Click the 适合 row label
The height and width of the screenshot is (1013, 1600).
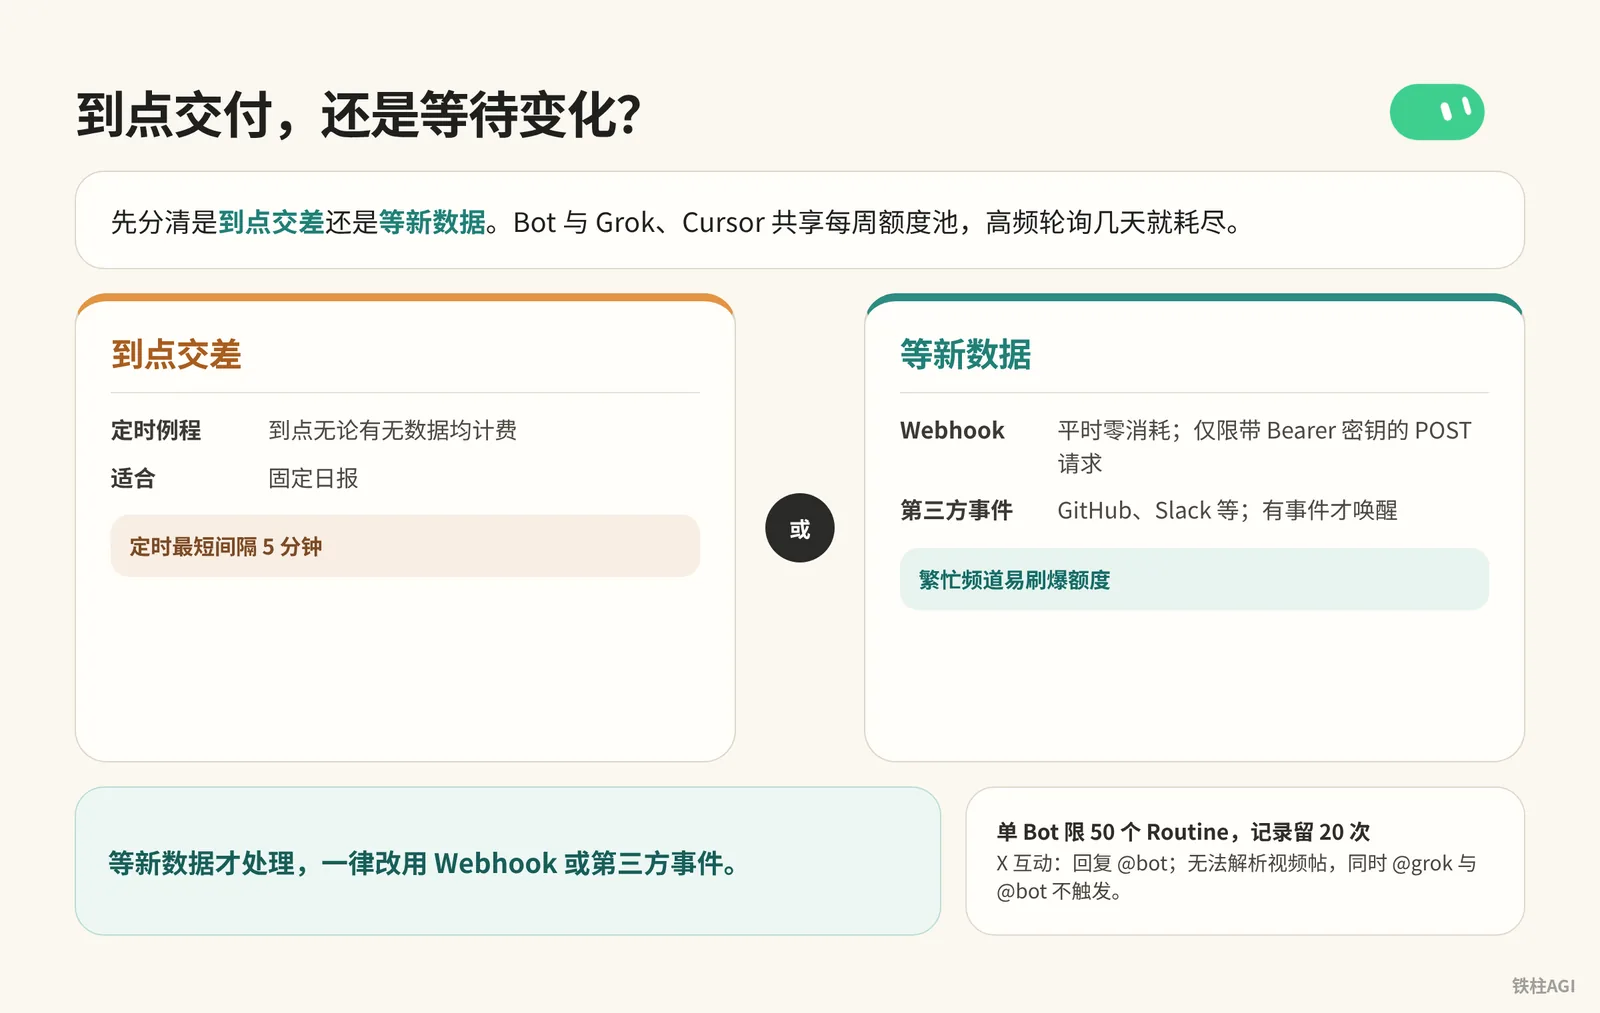133,478
